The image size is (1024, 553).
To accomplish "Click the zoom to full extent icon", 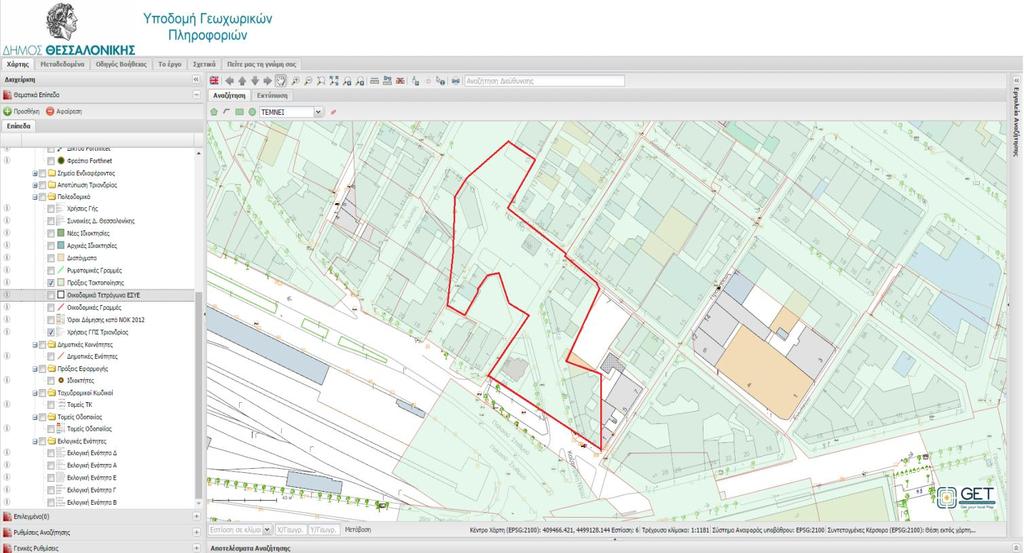I will pos(334,81).
